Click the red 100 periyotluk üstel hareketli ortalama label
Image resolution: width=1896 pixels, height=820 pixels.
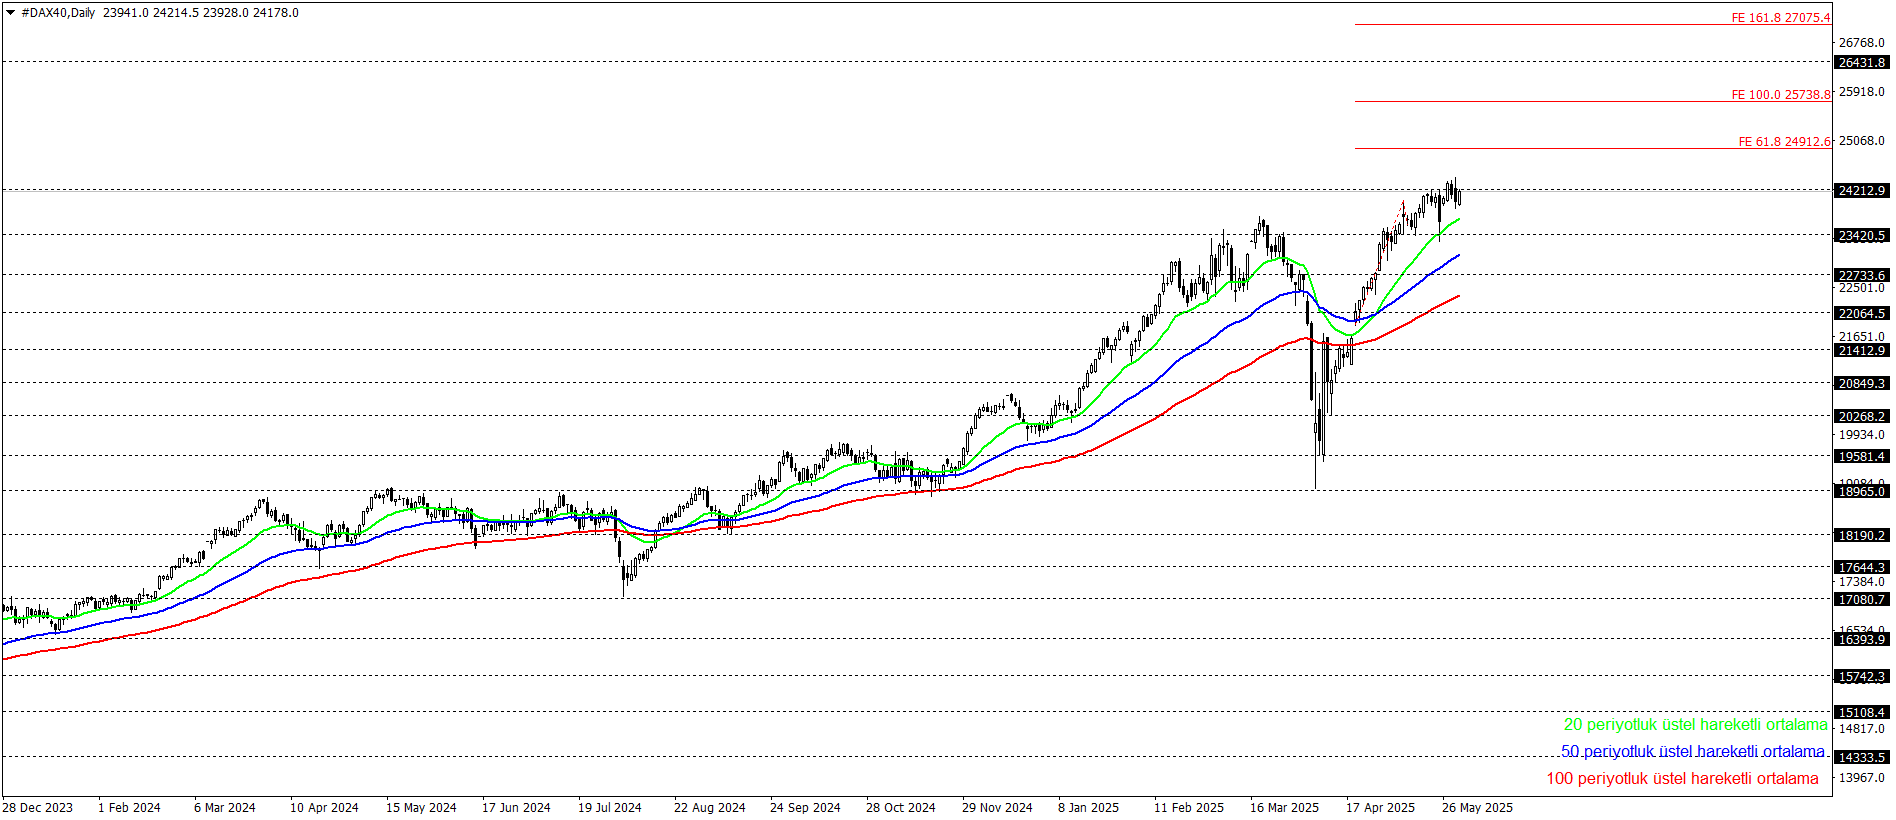(x=1683, y=778)
